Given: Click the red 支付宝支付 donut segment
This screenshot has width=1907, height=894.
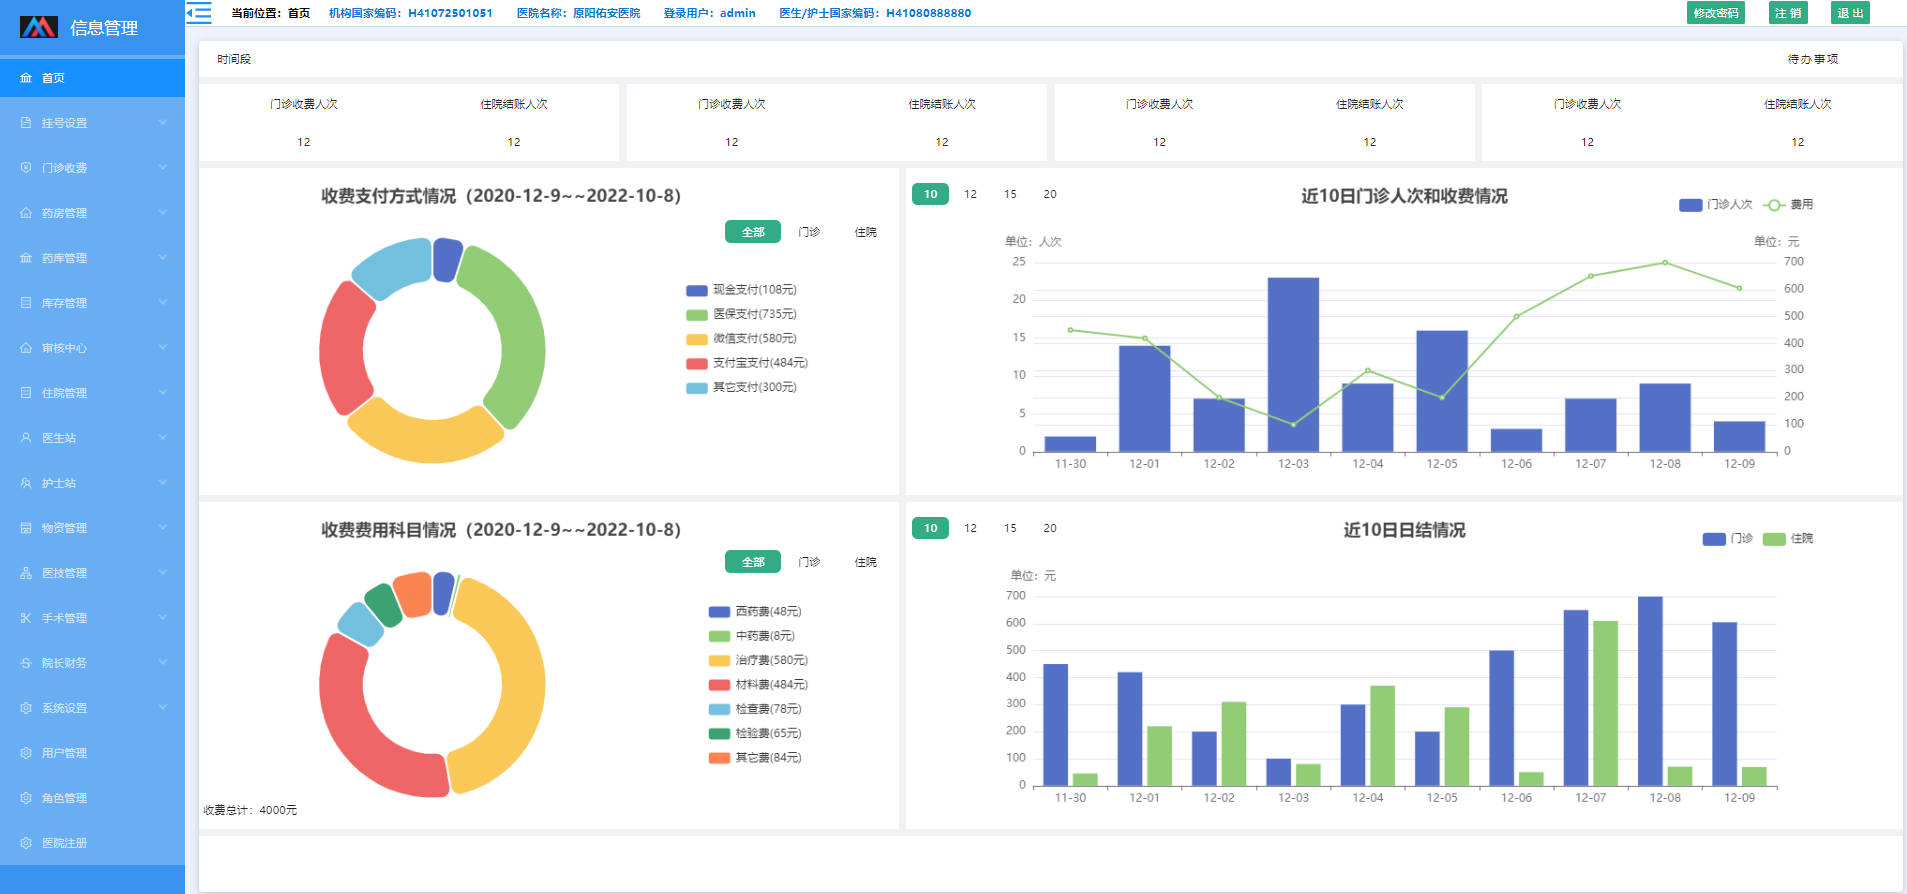Looking at the screenshot, I should pyautogui.click(x=343, y=348).
